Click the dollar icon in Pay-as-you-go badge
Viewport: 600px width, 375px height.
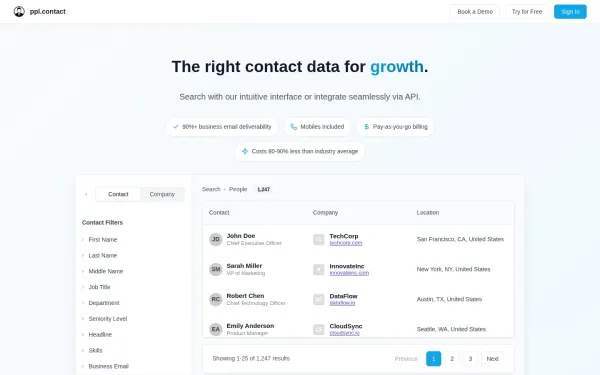(367, 127)
